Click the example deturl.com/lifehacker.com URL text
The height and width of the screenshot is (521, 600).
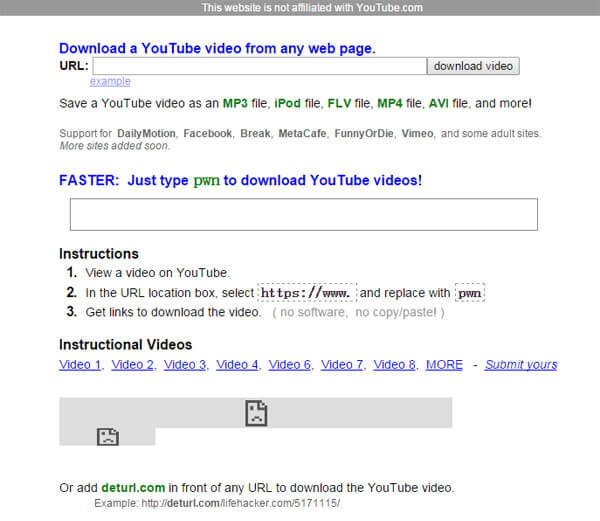tap(241, 503)
